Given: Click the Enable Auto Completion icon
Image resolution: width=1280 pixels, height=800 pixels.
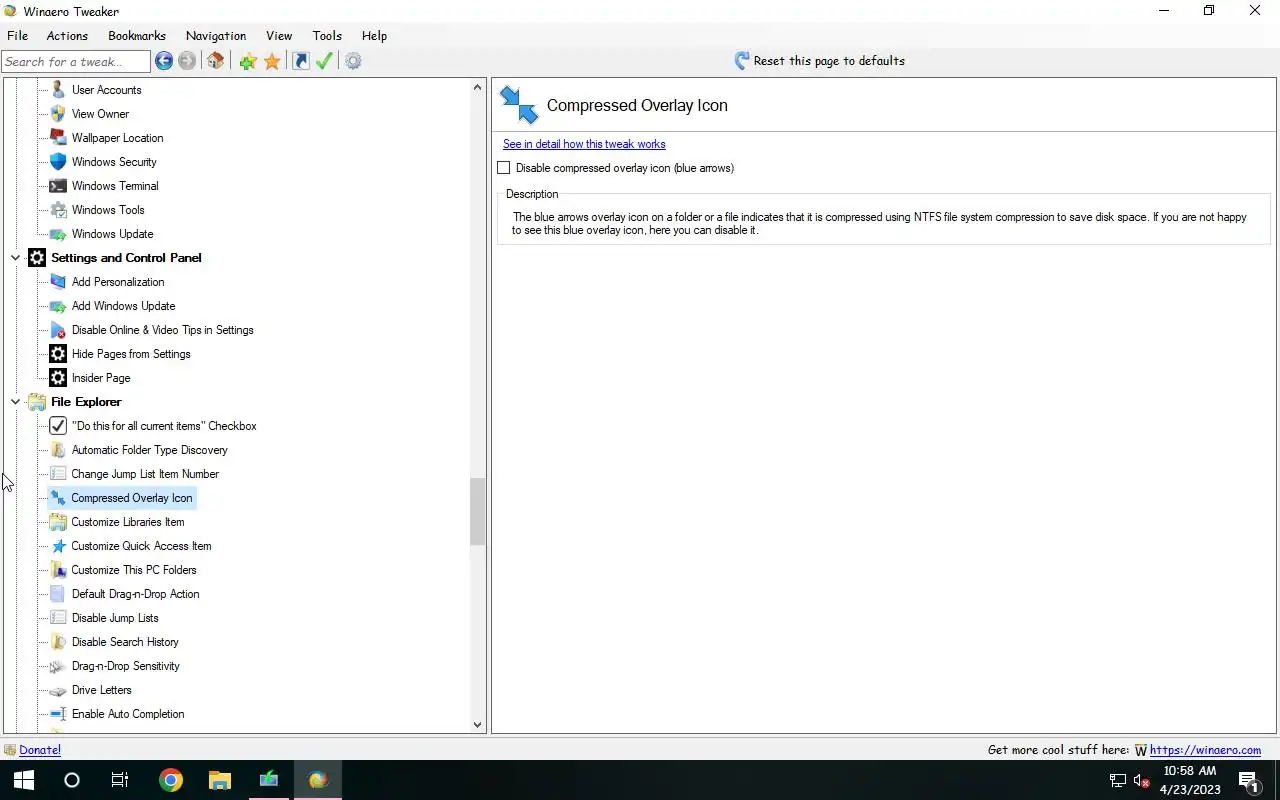Looking at the screenshot, I should [x=58, y=714].
